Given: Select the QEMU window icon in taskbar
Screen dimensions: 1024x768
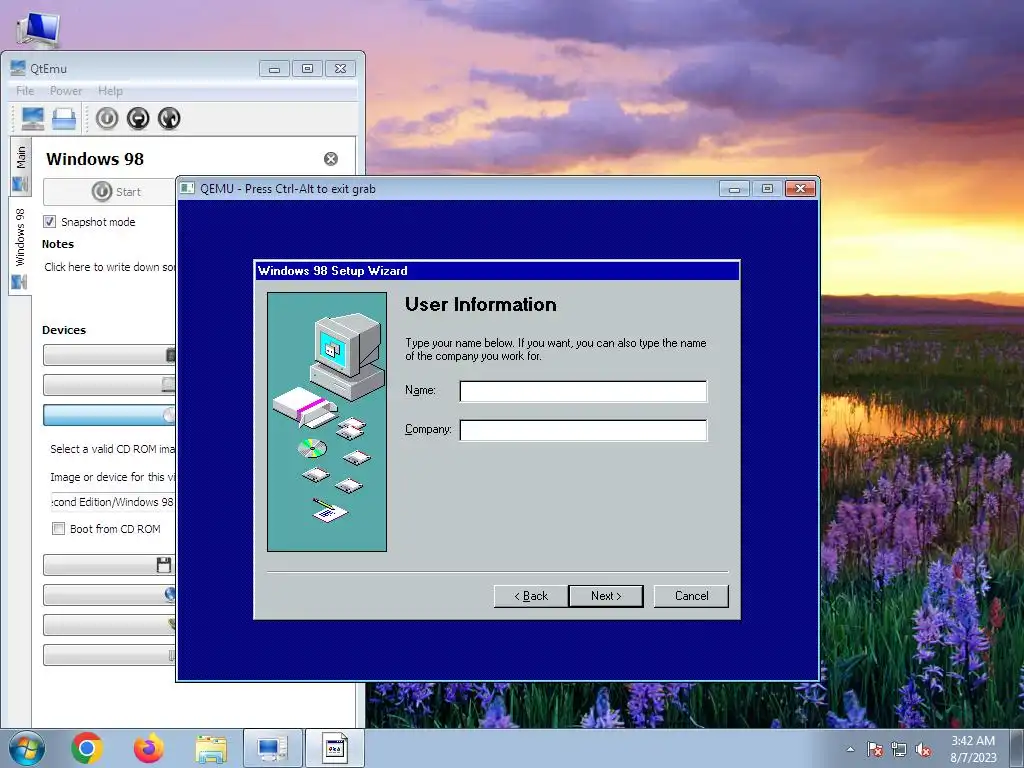Looking at the screenshot, I should 335,748.
